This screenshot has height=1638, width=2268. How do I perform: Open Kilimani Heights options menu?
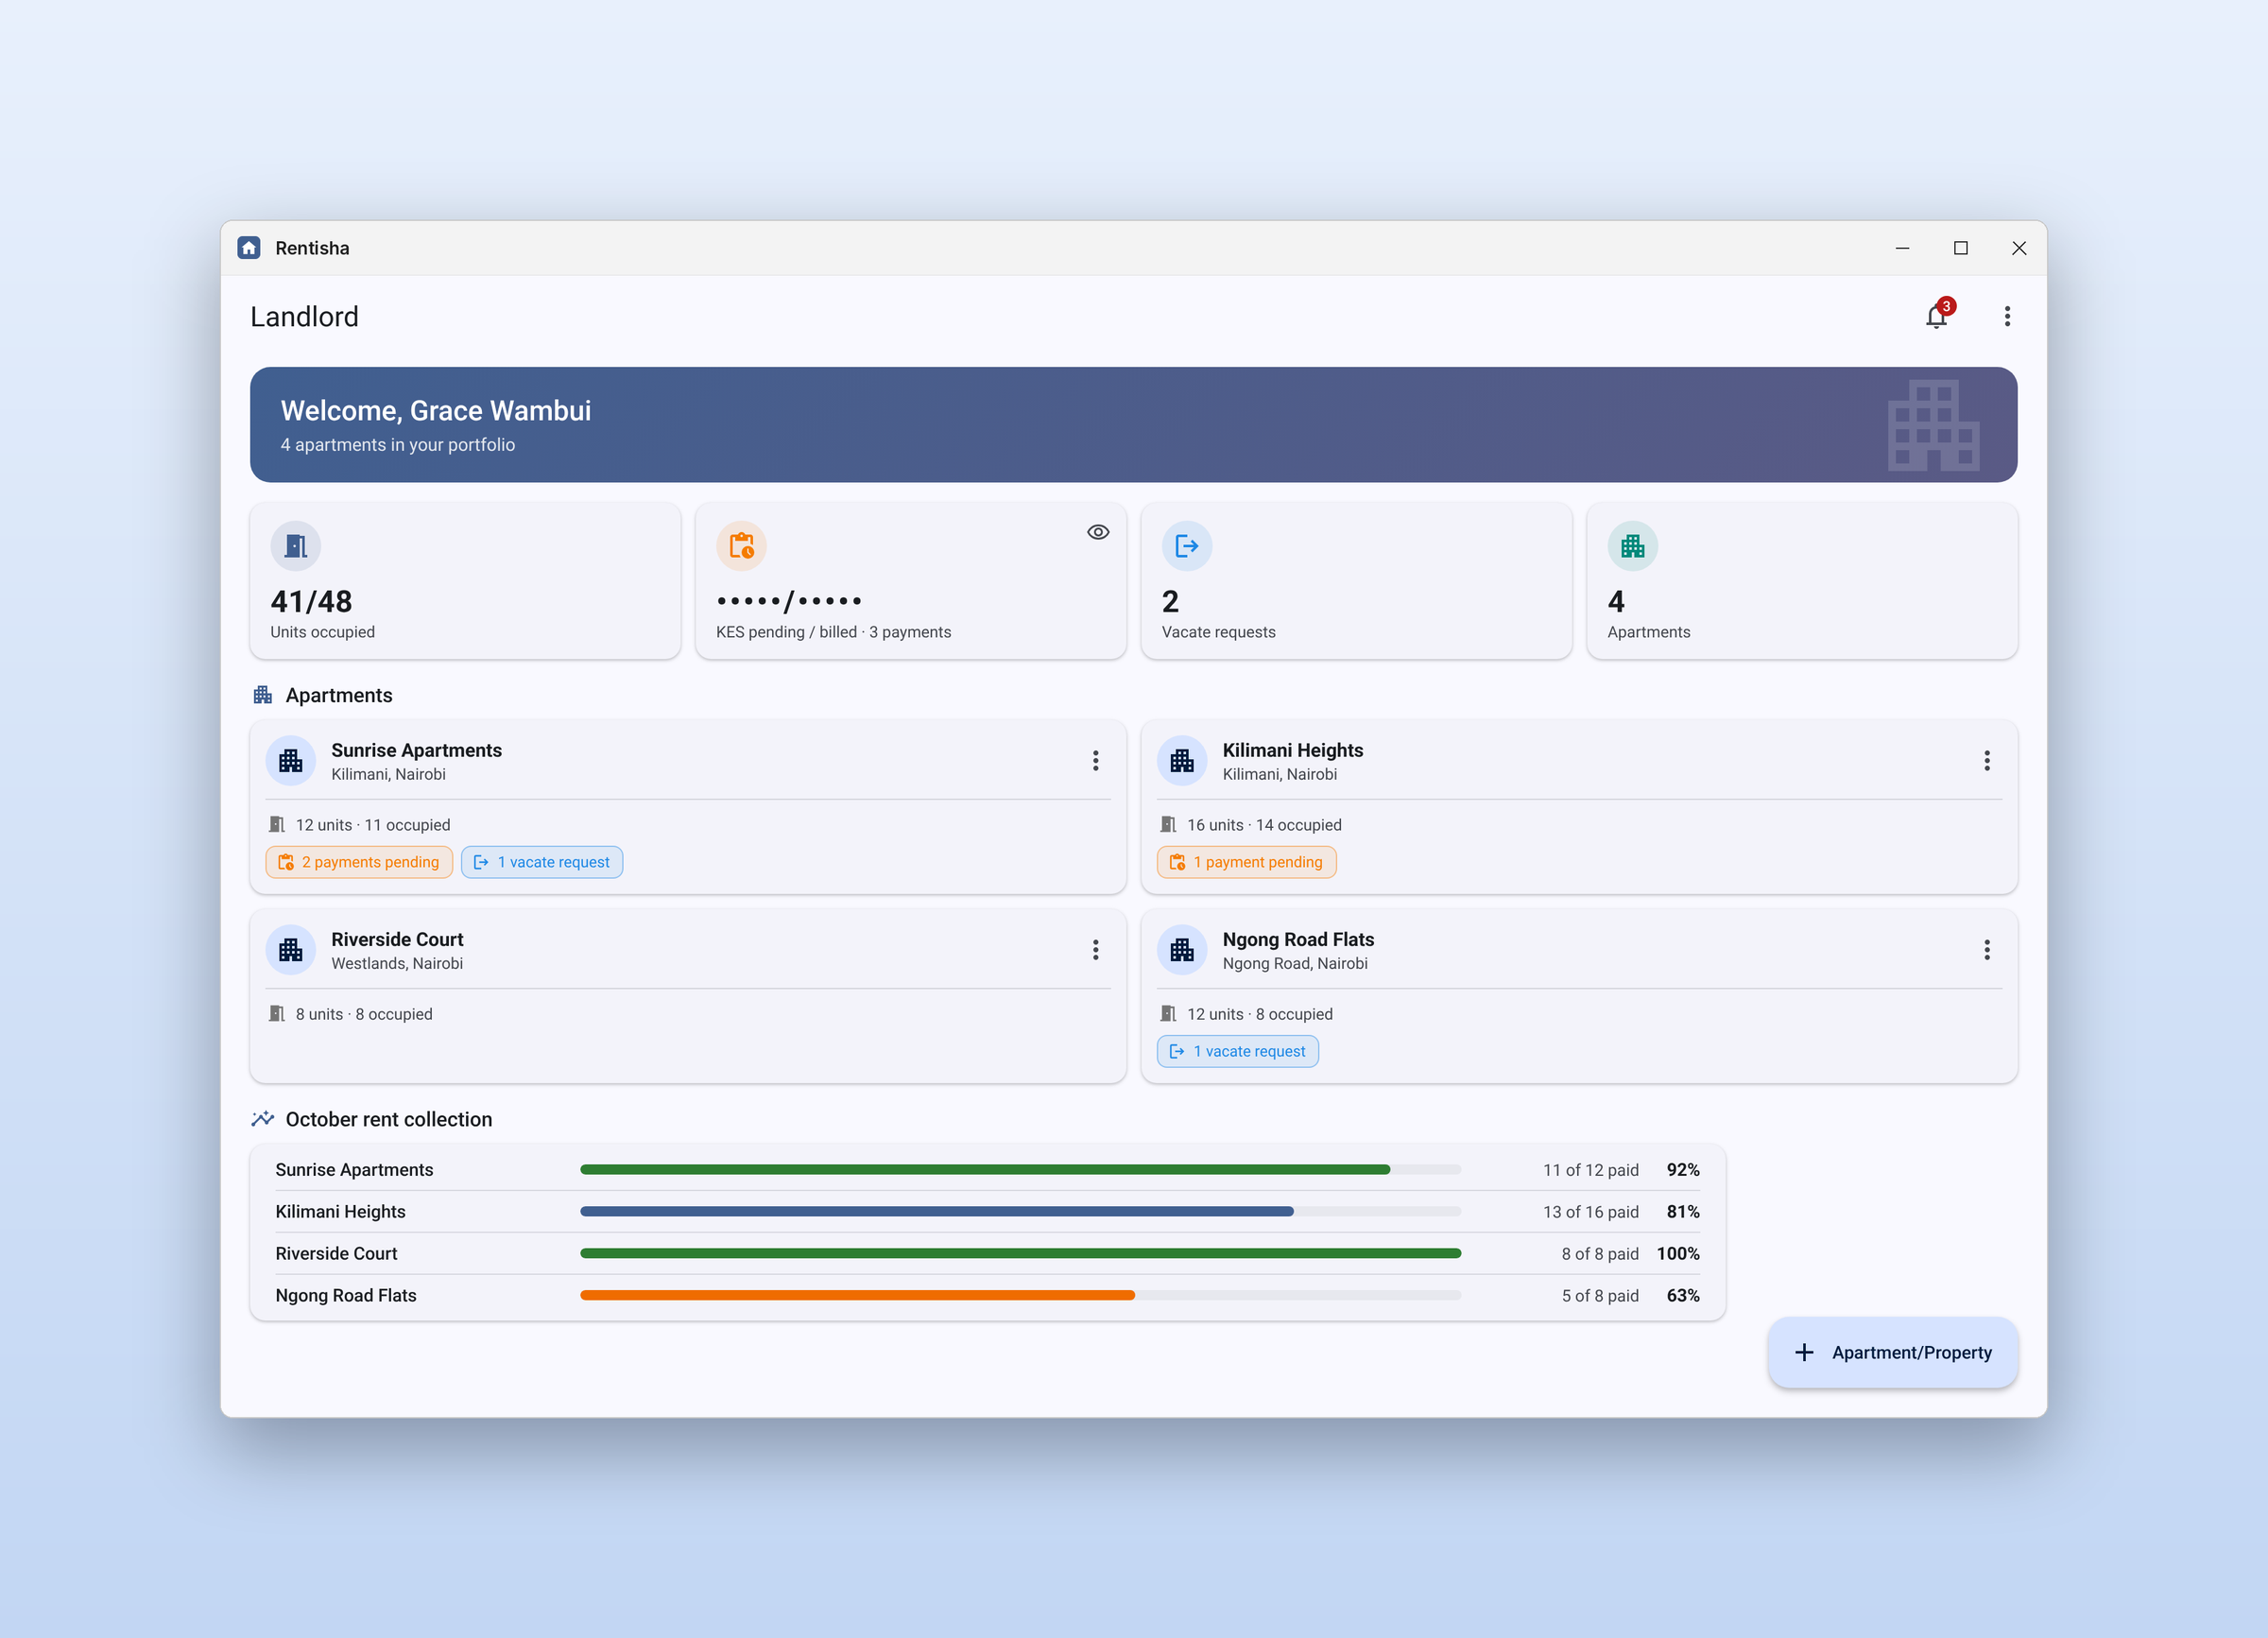click(x=1987, y=761)
